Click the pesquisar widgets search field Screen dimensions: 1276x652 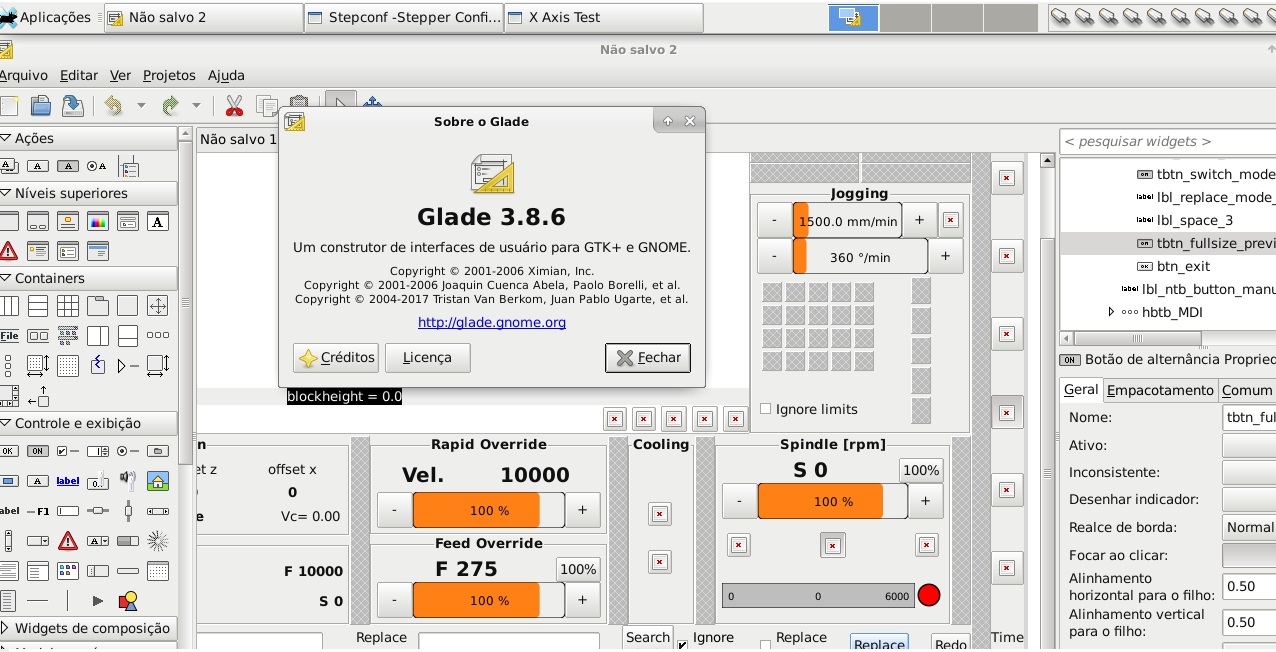pyautogui.click(x=1167, y=142)
